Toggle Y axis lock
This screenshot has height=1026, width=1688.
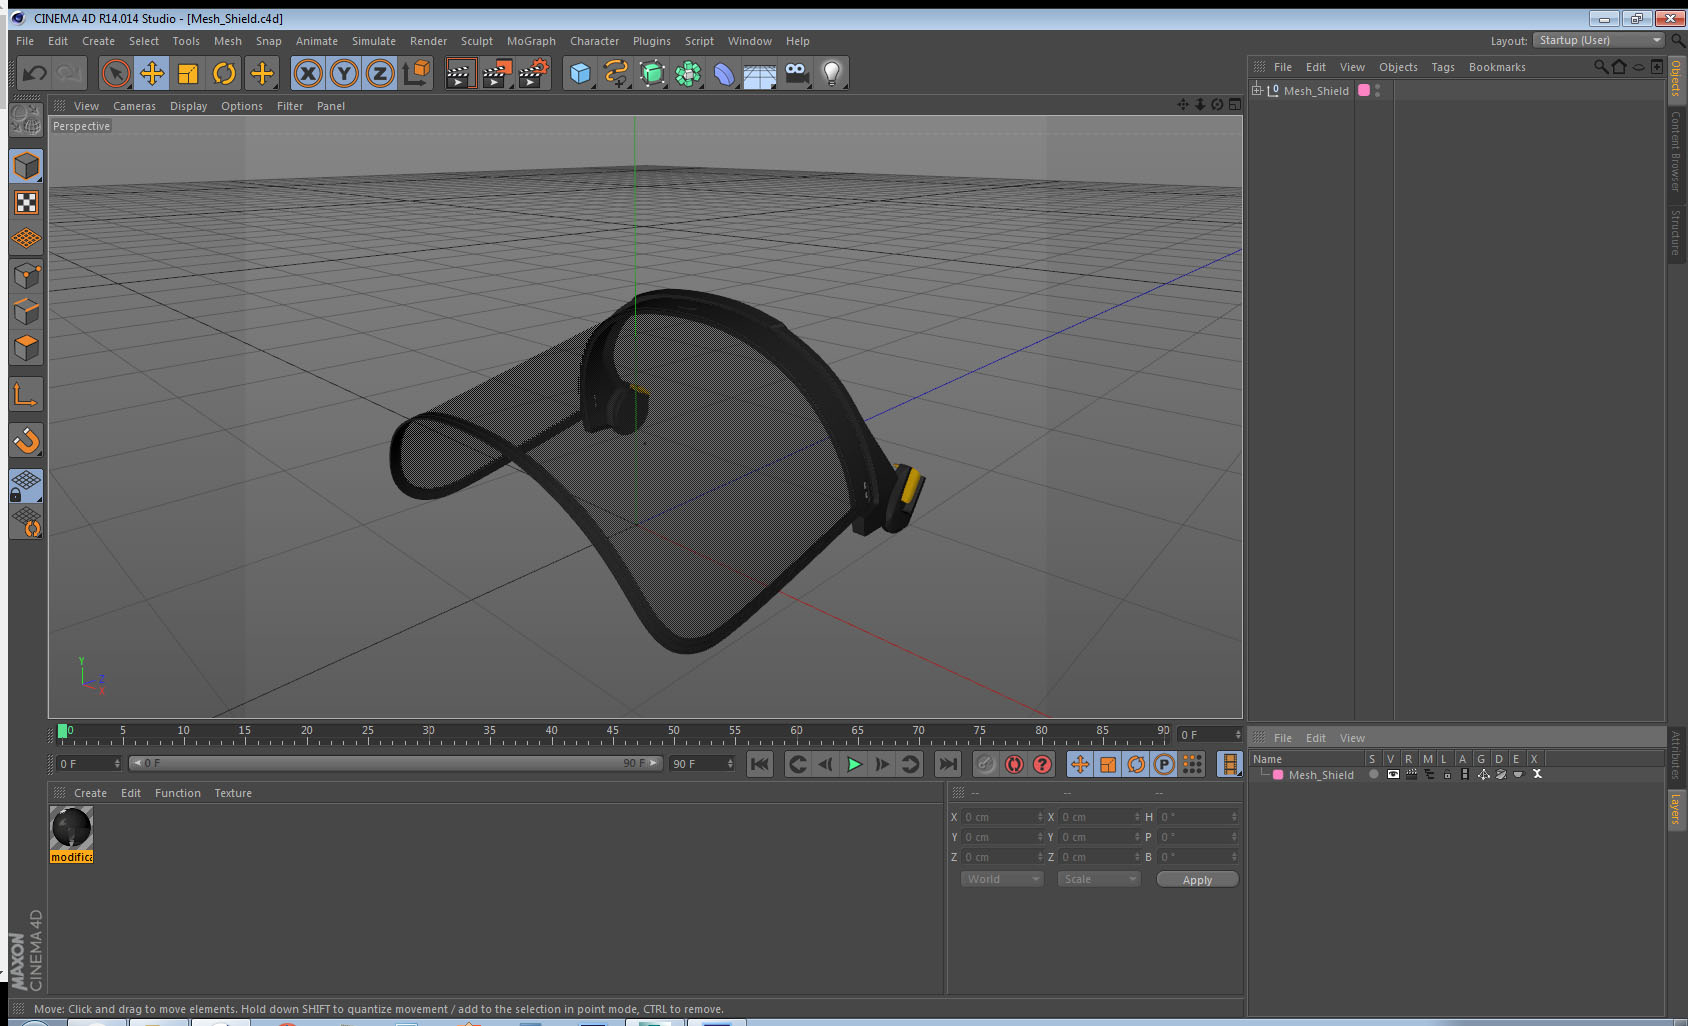point(344,73)
